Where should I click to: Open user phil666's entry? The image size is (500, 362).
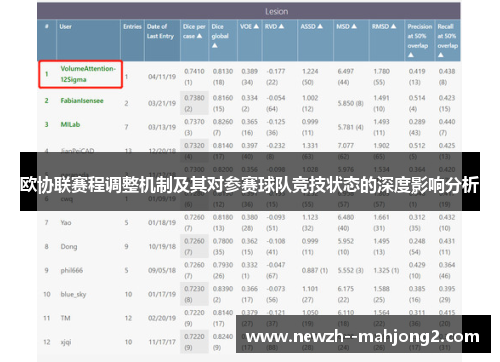coord(72,270)
